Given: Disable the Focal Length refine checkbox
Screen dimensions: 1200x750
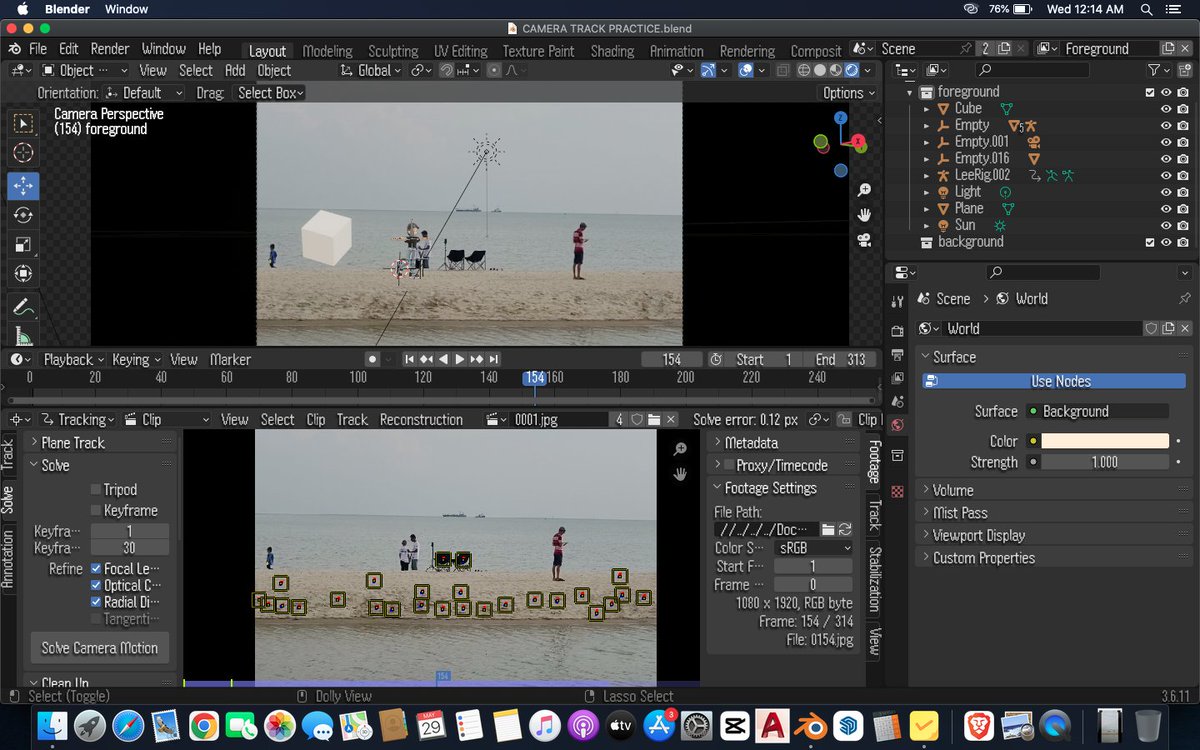Looking at the screenshot, I should (96, 568).
